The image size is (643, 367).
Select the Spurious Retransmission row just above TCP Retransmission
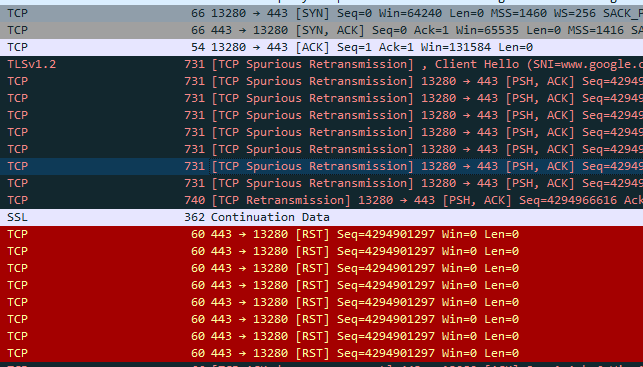322,183
